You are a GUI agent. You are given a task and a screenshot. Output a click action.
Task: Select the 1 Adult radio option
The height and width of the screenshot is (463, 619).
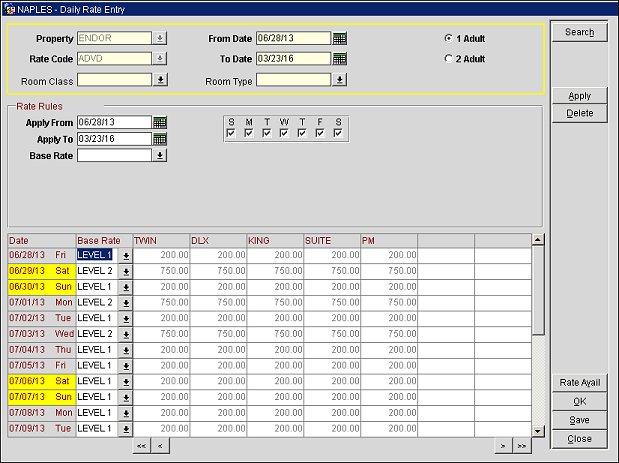[448, 38]
